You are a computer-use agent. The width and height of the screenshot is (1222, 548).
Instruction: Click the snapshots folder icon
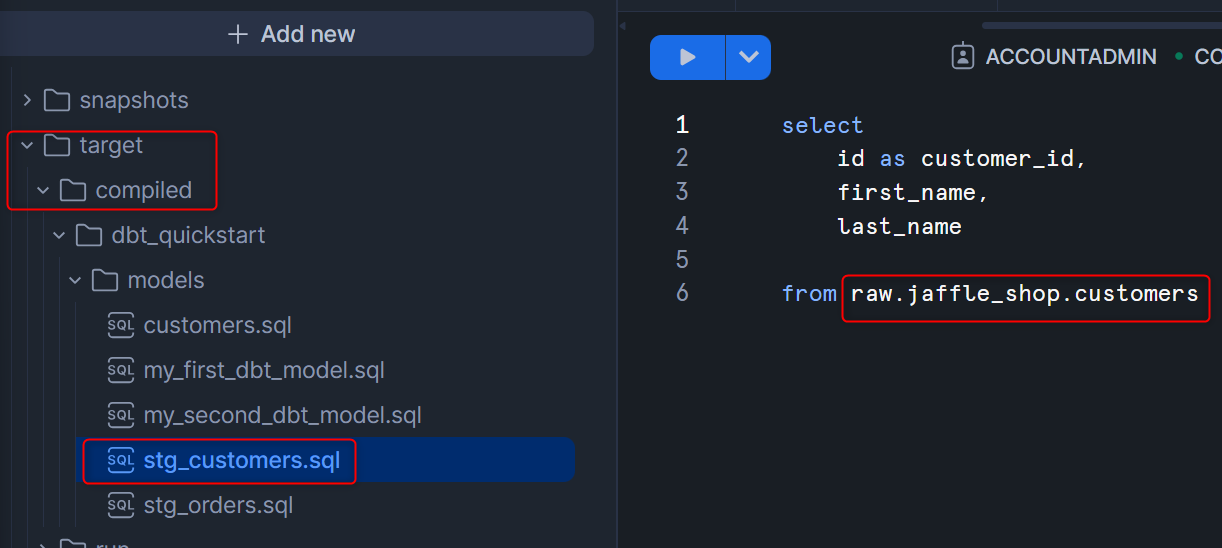57,100
